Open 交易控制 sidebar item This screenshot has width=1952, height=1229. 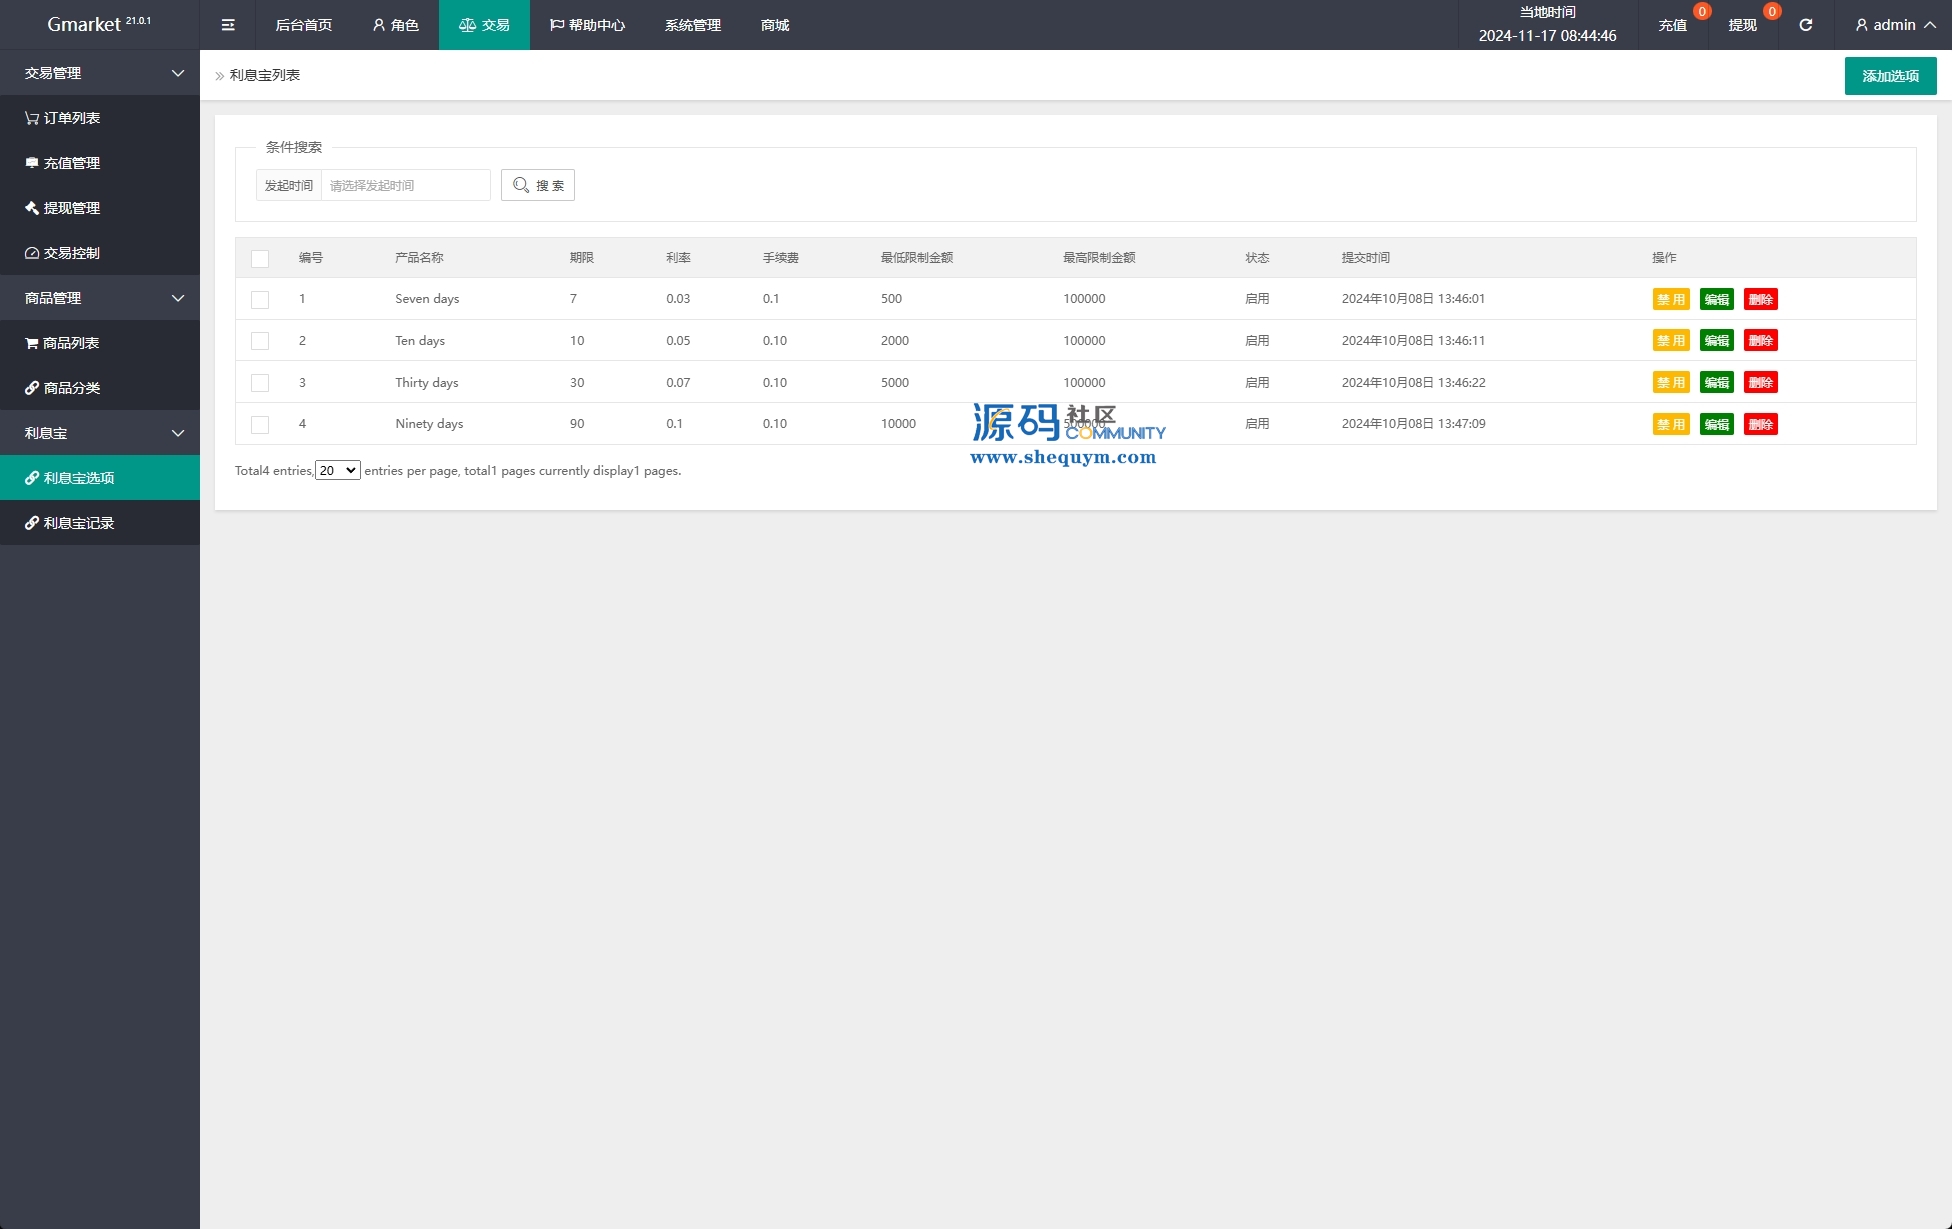click(x=62, y=253)
